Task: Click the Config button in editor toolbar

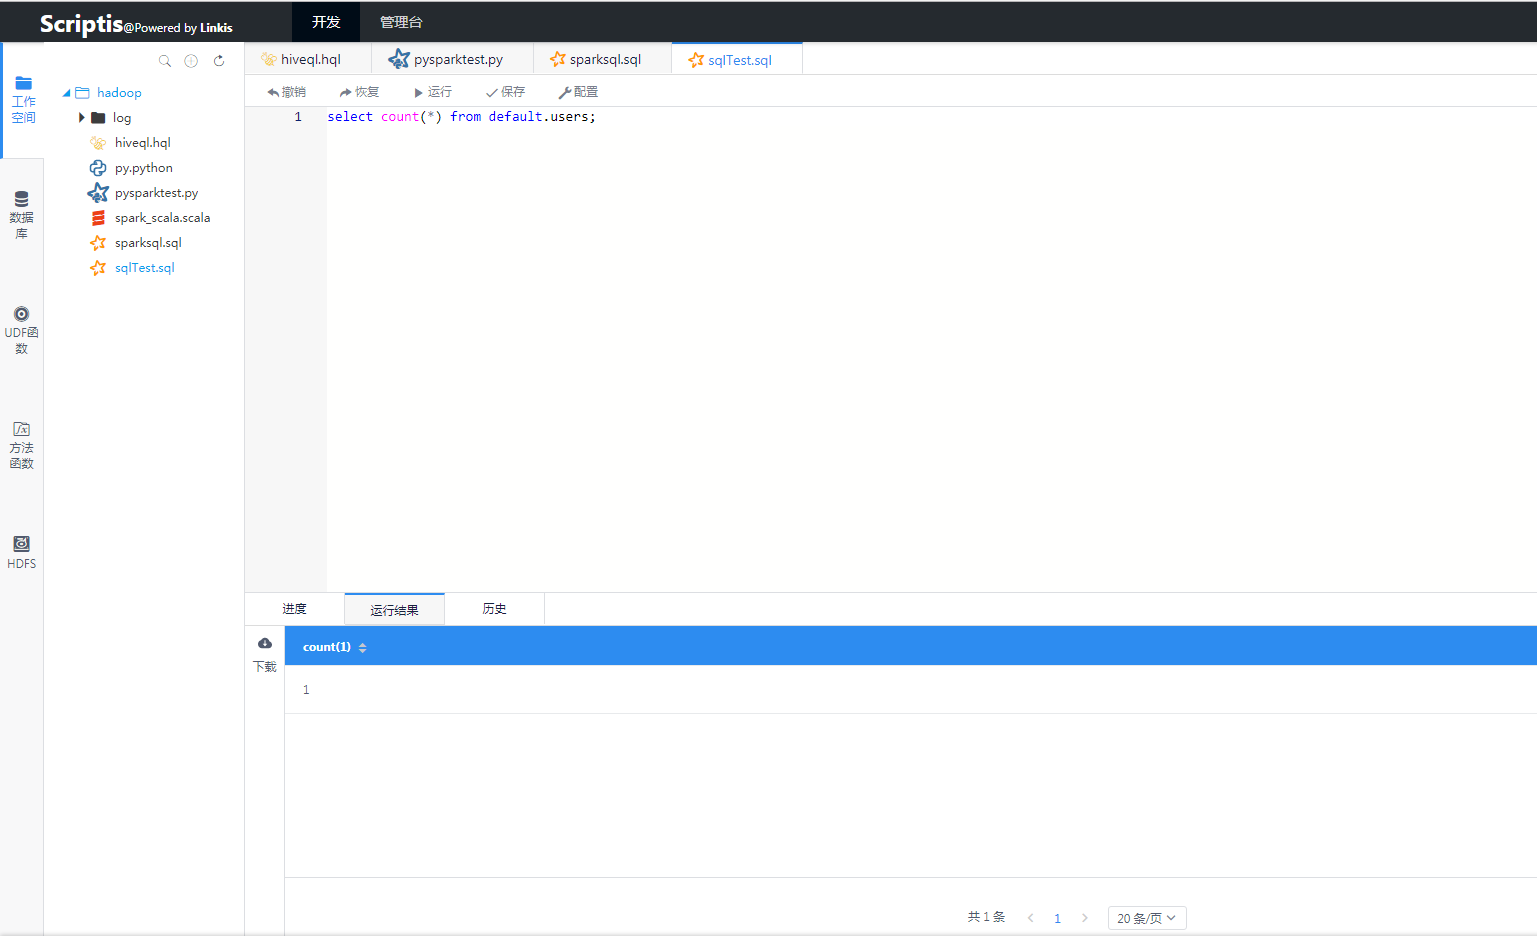Action: coord(578,92)
